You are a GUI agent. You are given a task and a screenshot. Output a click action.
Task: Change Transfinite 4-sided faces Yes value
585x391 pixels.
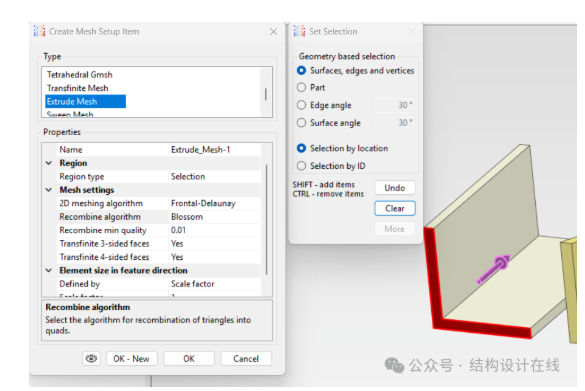click(215, 257)
